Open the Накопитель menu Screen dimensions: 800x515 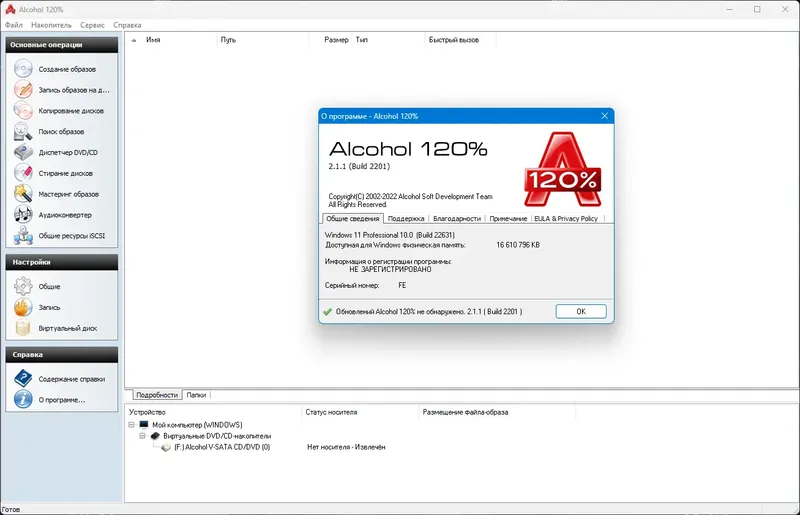pos(51,24)
